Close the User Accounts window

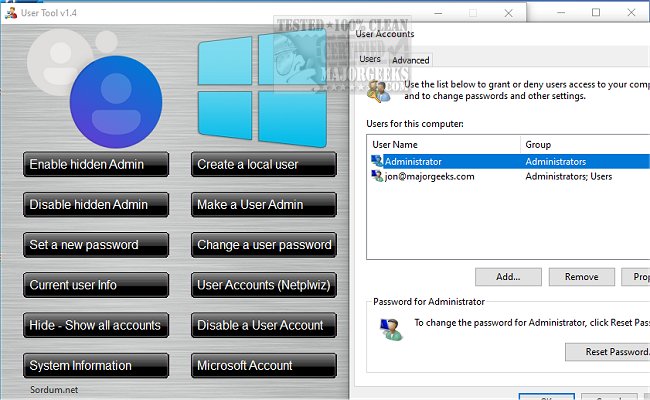pyautogui.click(x=631, y=12)
